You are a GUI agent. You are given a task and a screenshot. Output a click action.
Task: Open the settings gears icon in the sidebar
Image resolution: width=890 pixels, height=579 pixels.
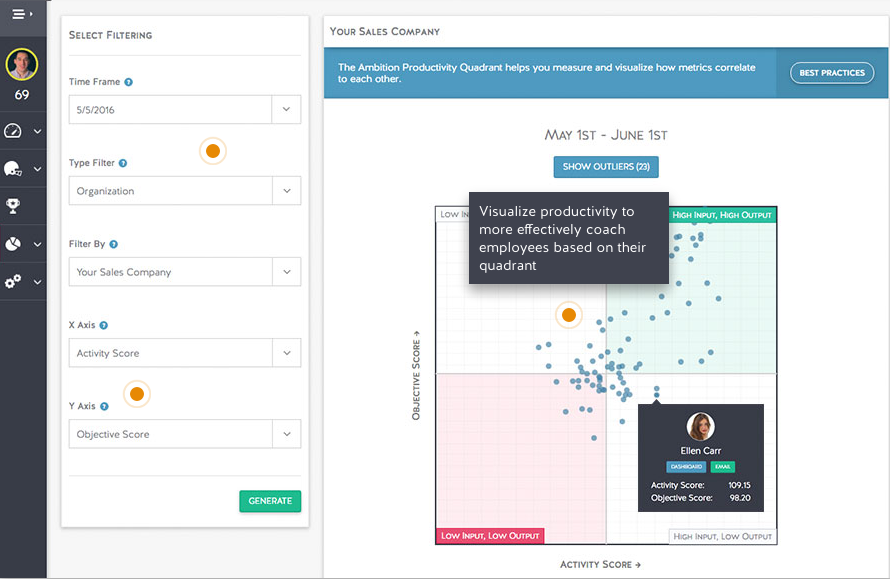14,282
